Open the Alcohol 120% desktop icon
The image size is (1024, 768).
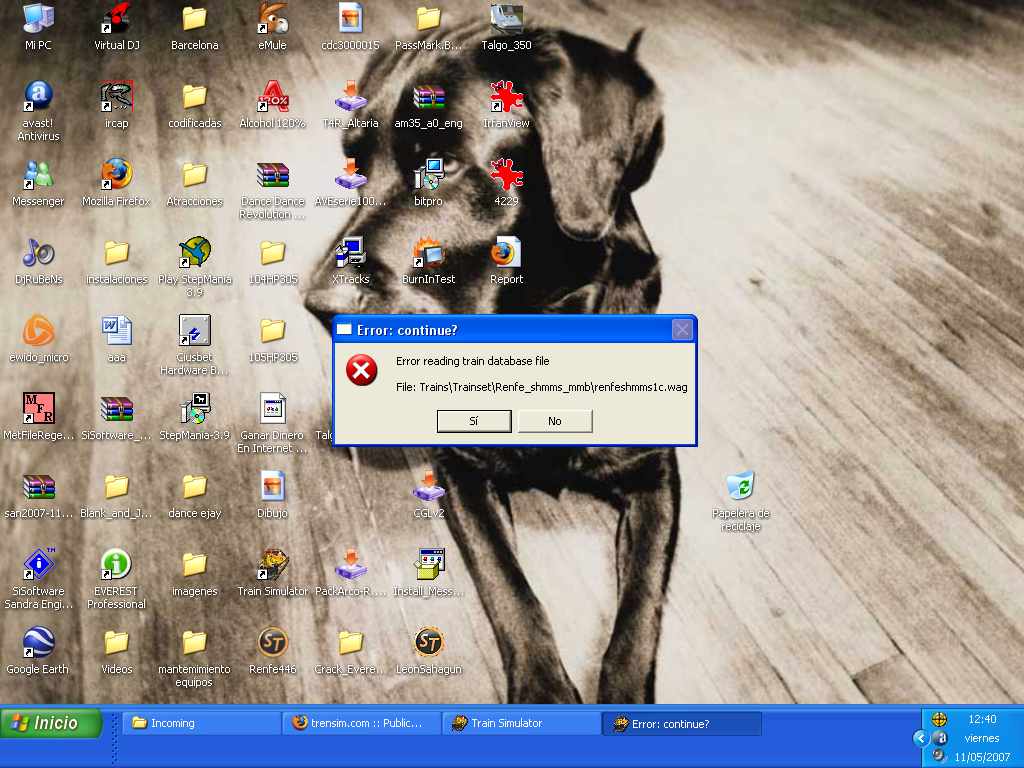[x=272, y=97]
